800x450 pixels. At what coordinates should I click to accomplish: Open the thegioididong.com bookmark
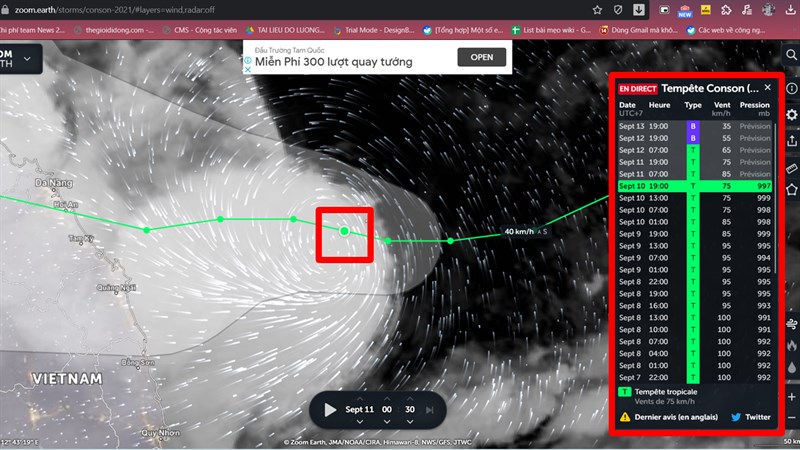[x=114, y=30]
